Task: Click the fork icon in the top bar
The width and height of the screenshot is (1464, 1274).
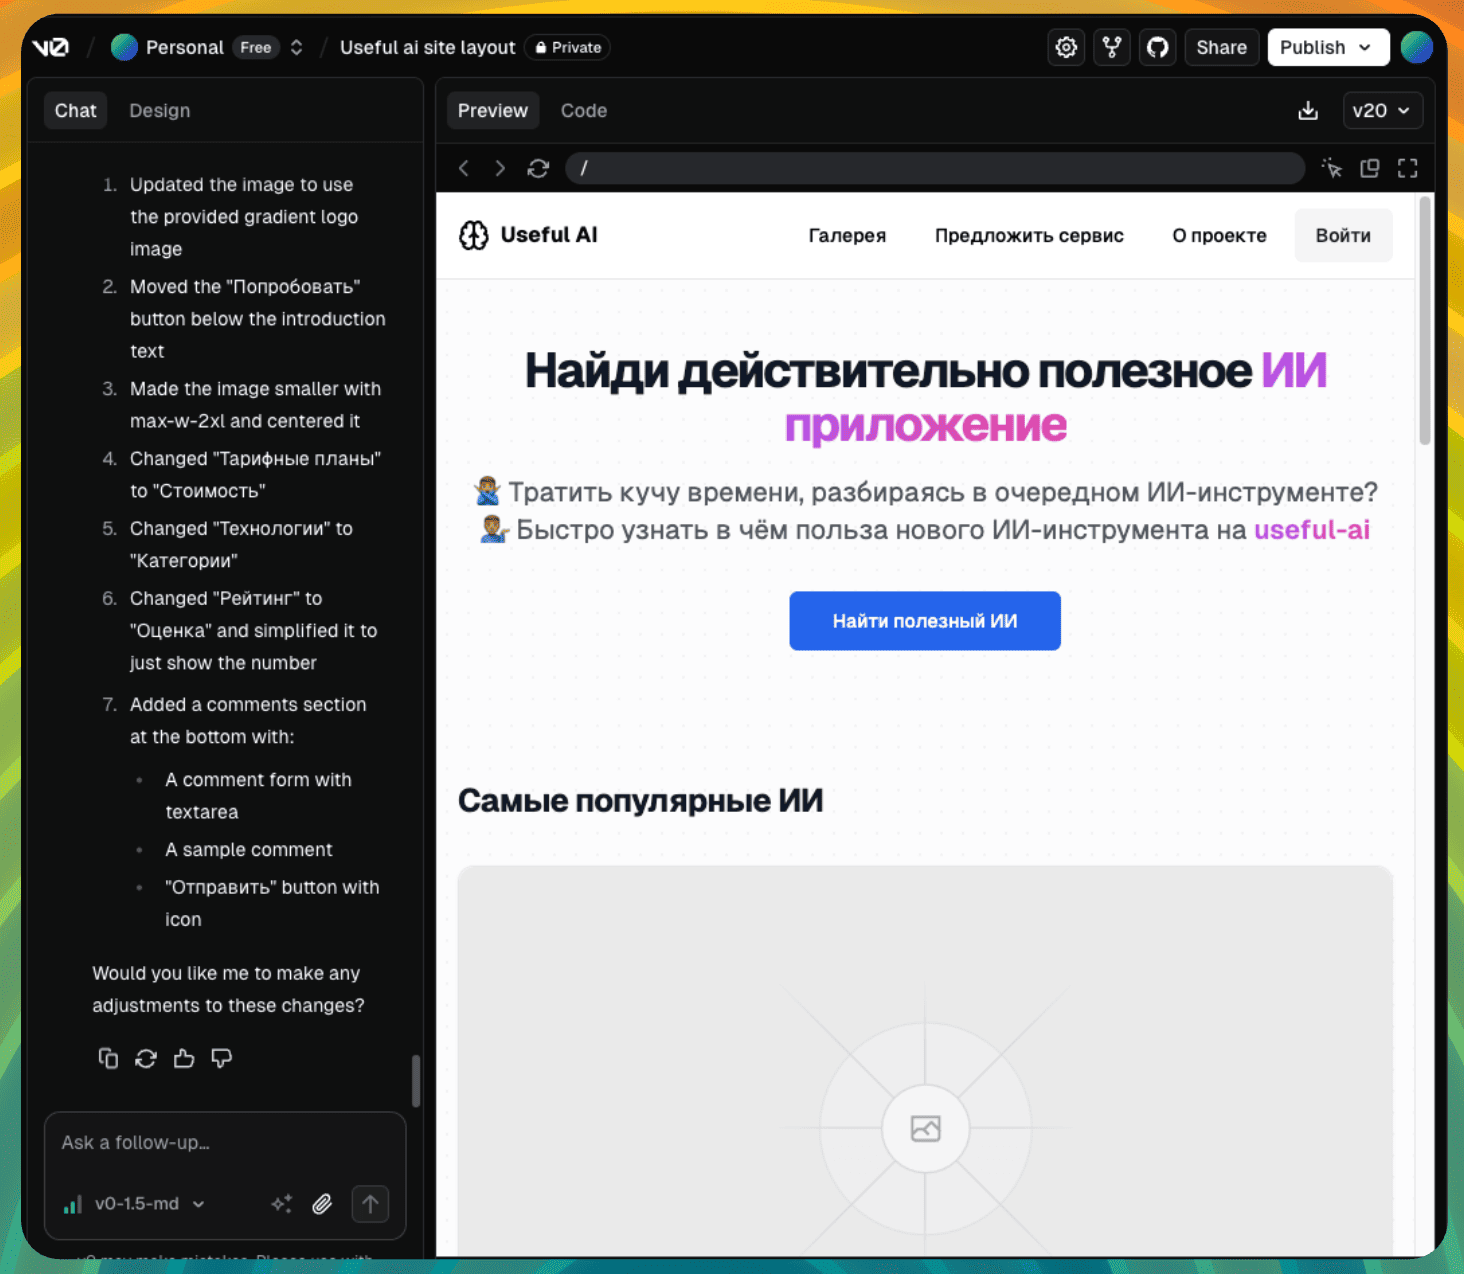Action: pyautogui.click(x=1111, y=47)
